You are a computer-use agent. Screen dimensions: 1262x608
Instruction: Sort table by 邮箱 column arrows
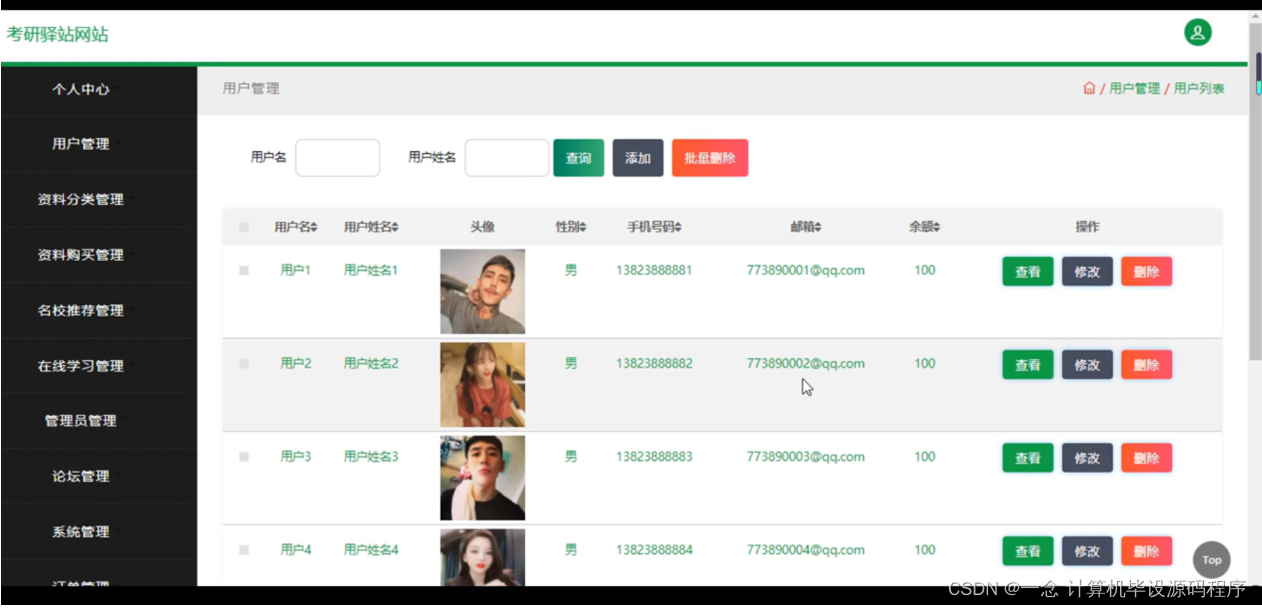(x=818, y=228)
